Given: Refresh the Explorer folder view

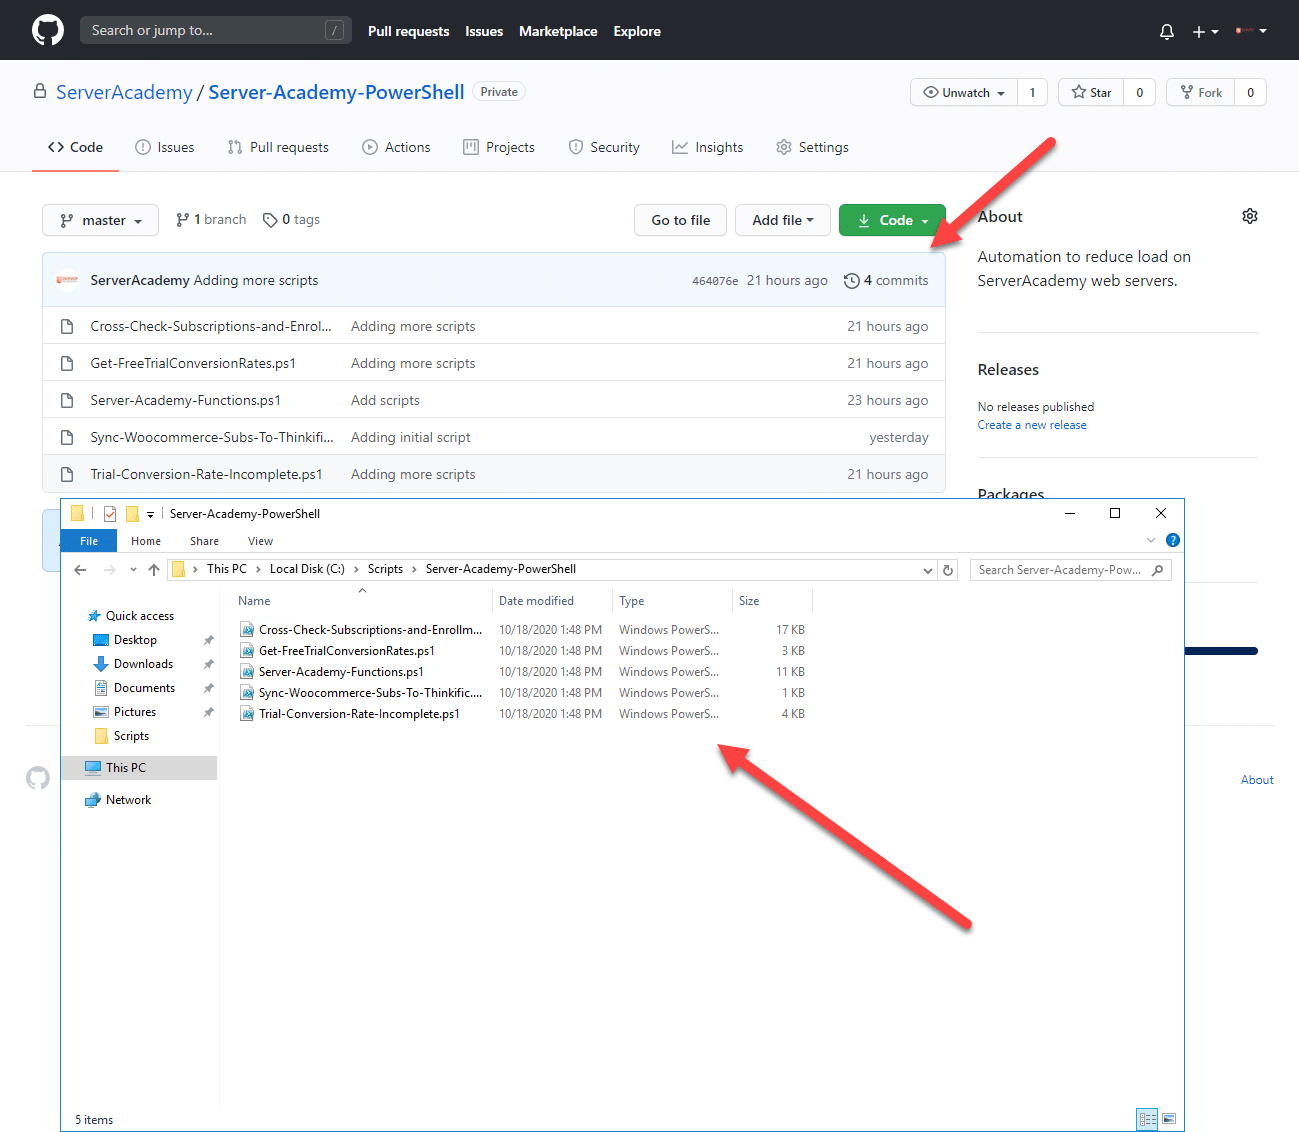Looking at the screenshot, I should (948, 569).
